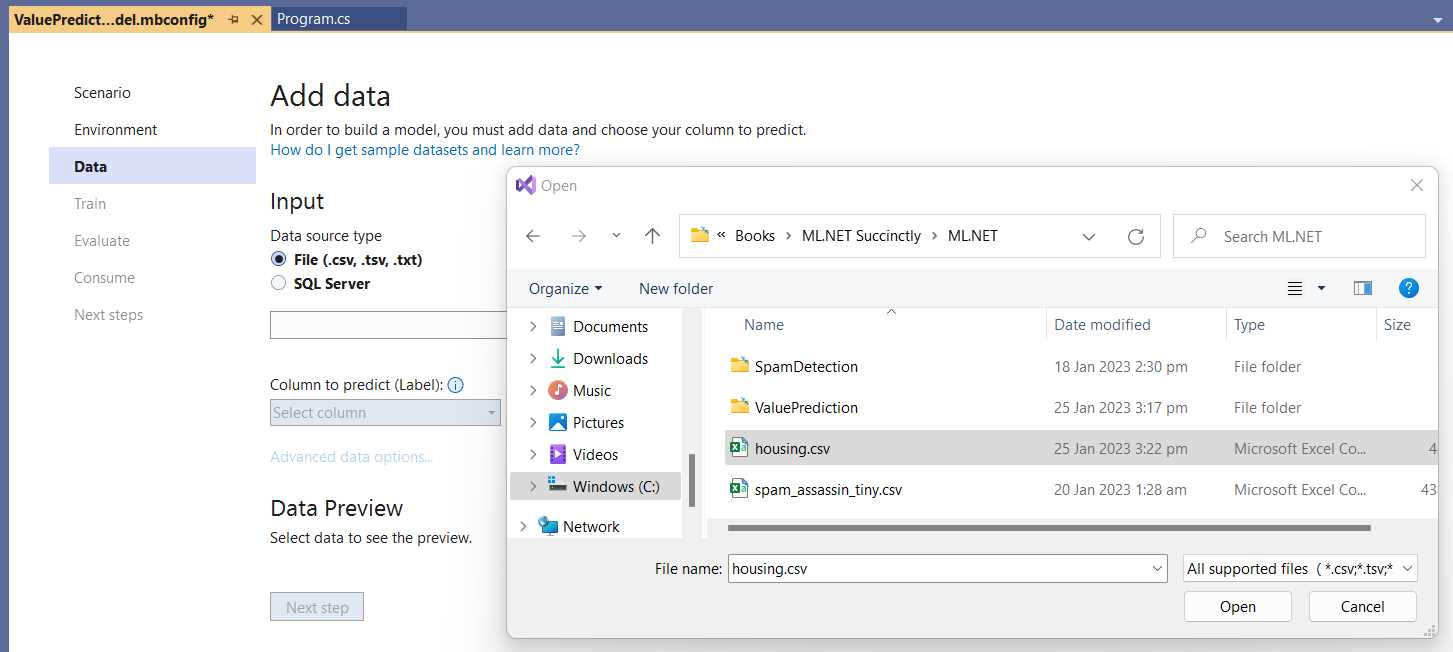Open the Evaluate step
This screenshot has height=652, width=1453.
tap(102, 240)
